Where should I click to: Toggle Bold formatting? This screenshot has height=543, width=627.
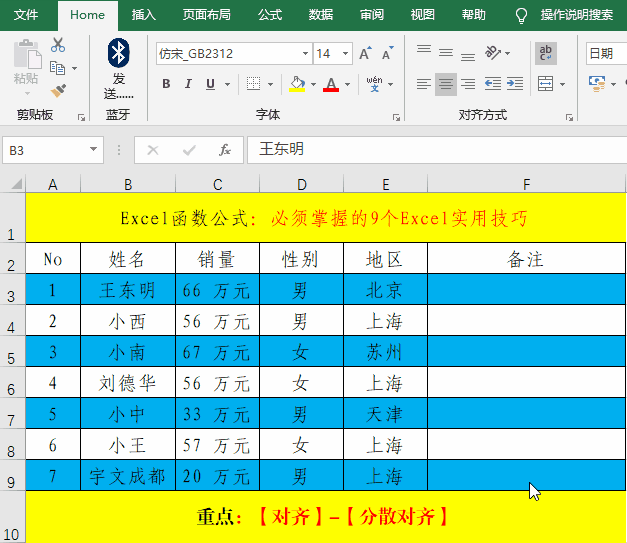tap(167, 84)
